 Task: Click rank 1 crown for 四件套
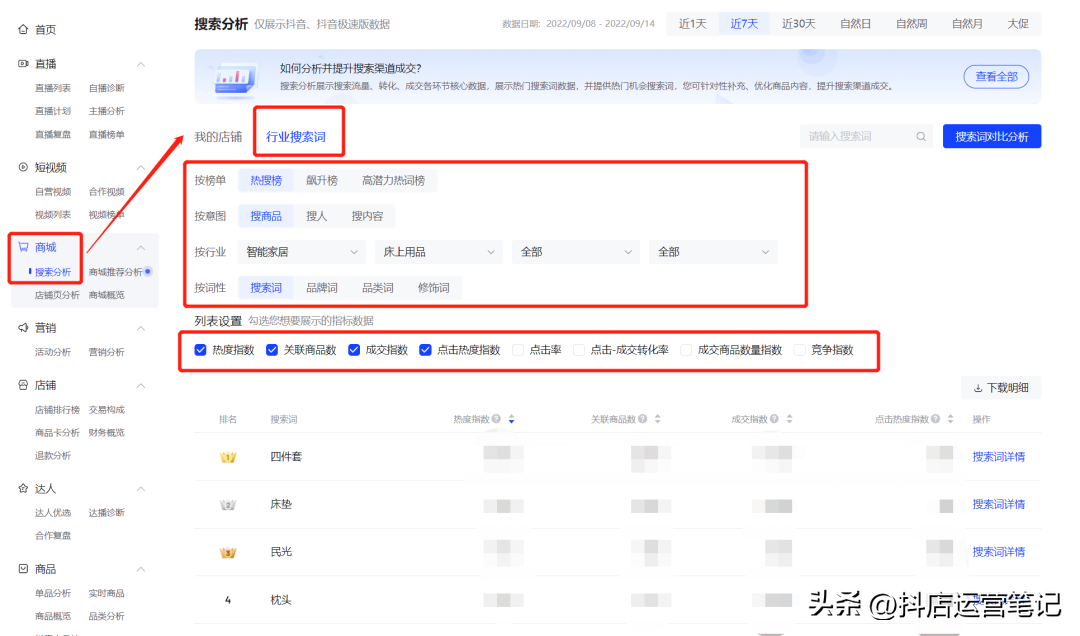(228, 457)
